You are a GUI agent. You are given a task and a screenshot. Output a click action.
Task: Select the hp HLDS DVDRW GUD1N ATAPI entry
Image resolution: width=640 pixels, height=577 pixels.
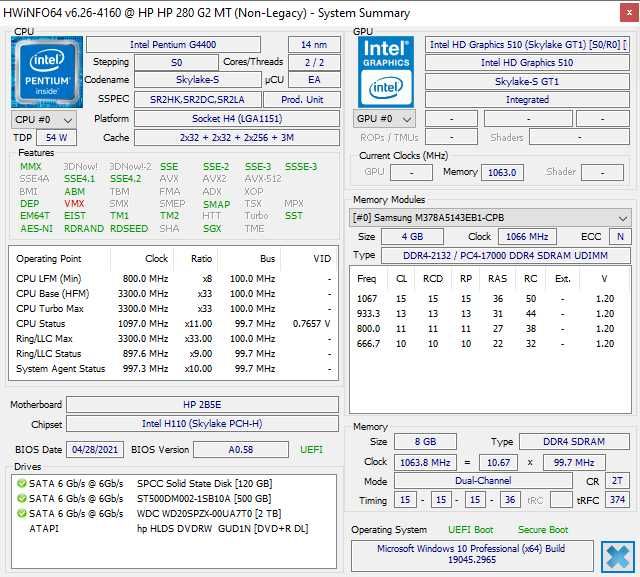click(x=173, y=528)
